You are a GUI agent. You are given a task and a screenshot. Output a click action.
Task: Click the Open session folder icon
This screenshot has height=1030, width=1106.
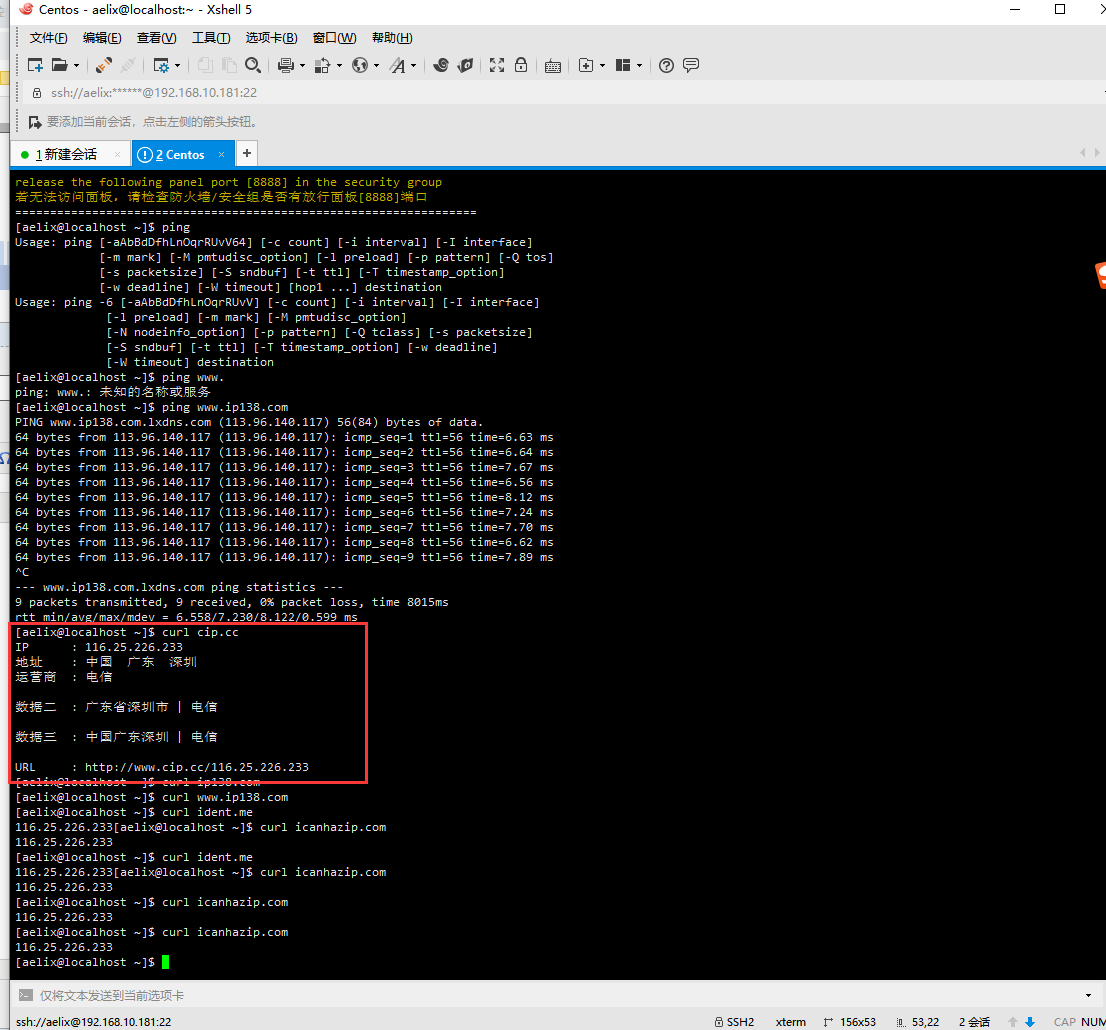tap(60, 66)
